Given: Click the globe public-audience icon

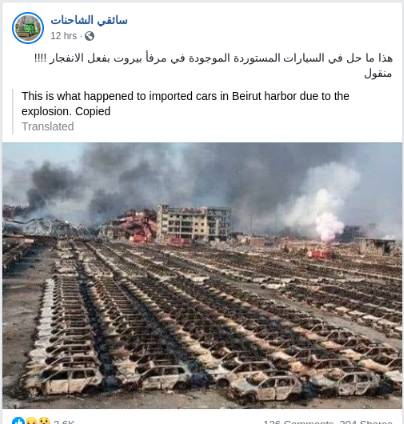Looking at the screenshot, I should pos(89,36).
